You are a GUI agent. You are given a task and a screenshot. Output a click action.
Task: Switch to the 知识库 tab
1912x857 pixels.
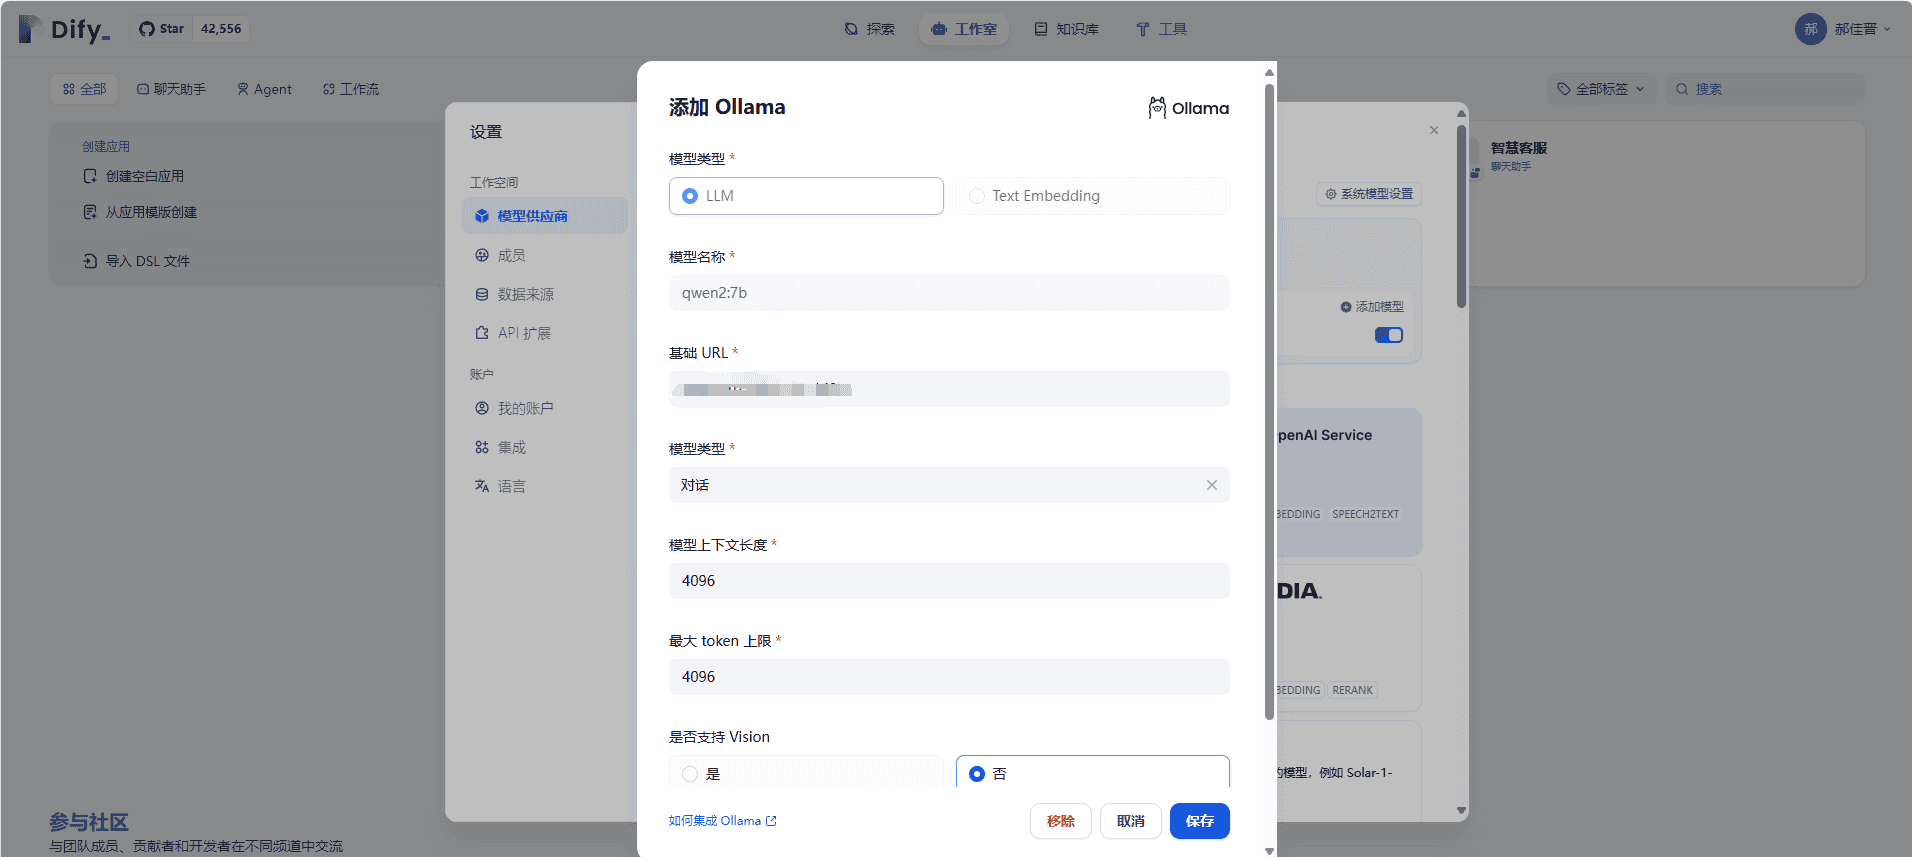(1066, 29)
